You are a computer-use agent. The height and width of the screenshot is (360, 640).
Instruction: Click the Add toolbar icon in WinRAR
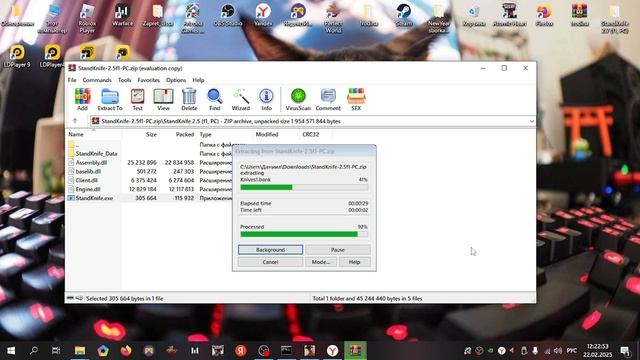click(x=82, y=100)
